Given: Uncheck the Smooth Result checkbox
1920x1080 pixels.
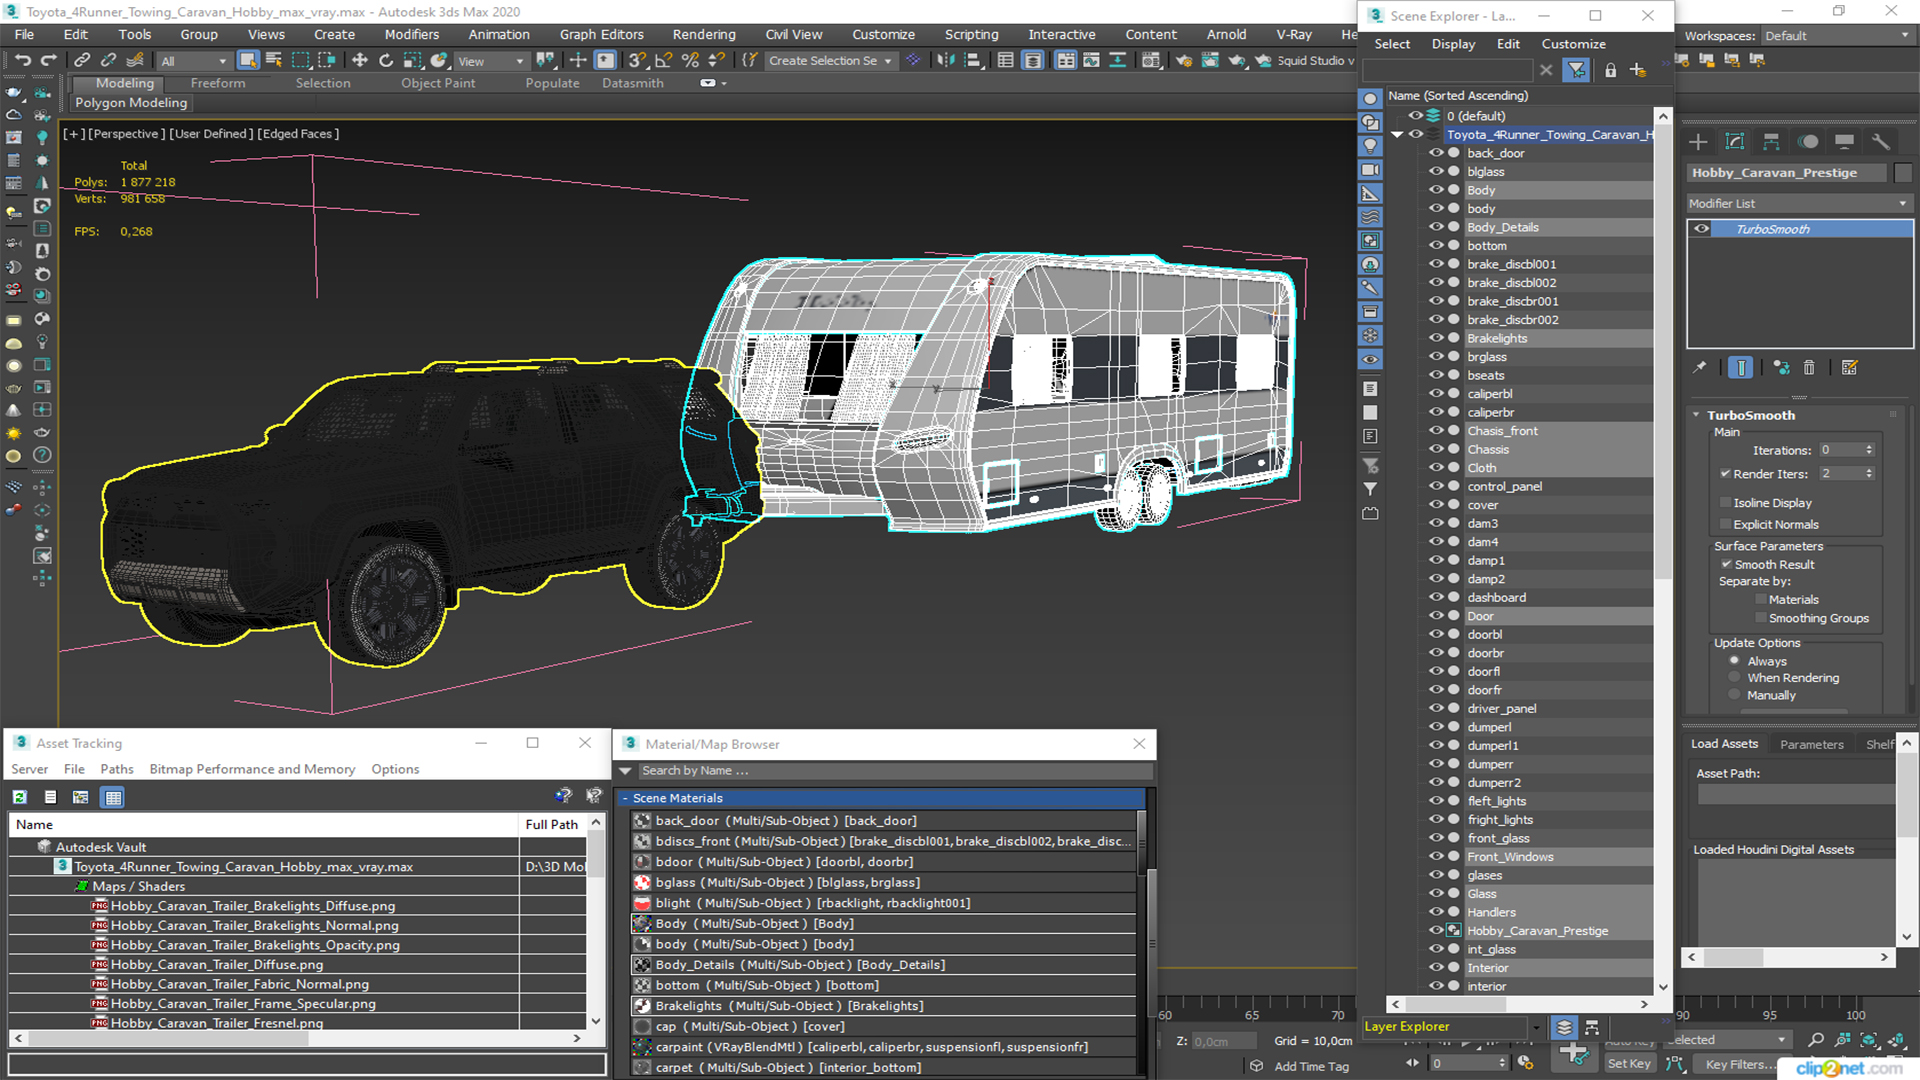Looking at the screenshot, I should (x=1727, y=565).
